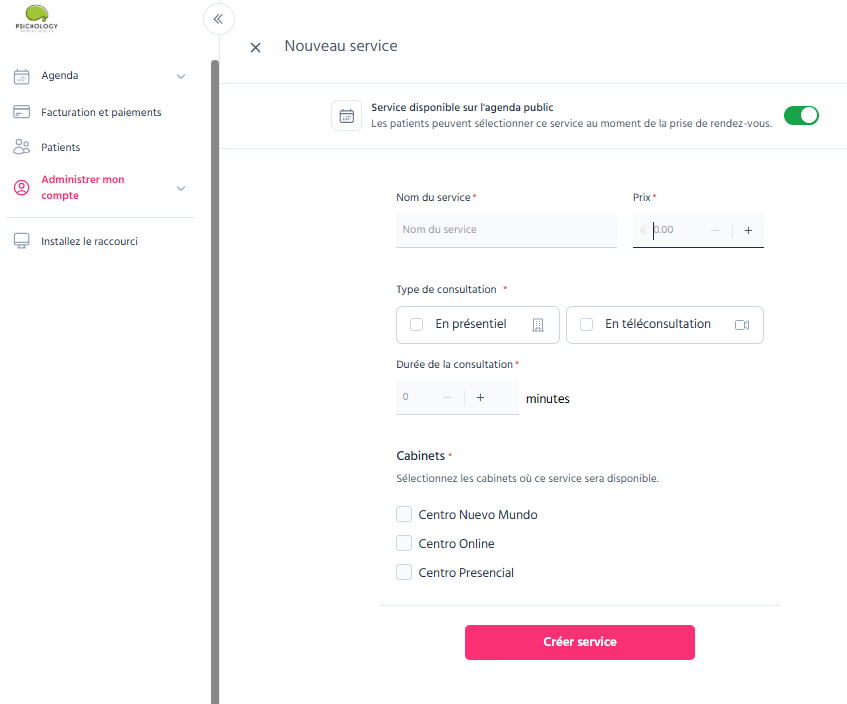
Task: Expand the Administrer mon compte chevron
Action: click(x=181, y=188)
